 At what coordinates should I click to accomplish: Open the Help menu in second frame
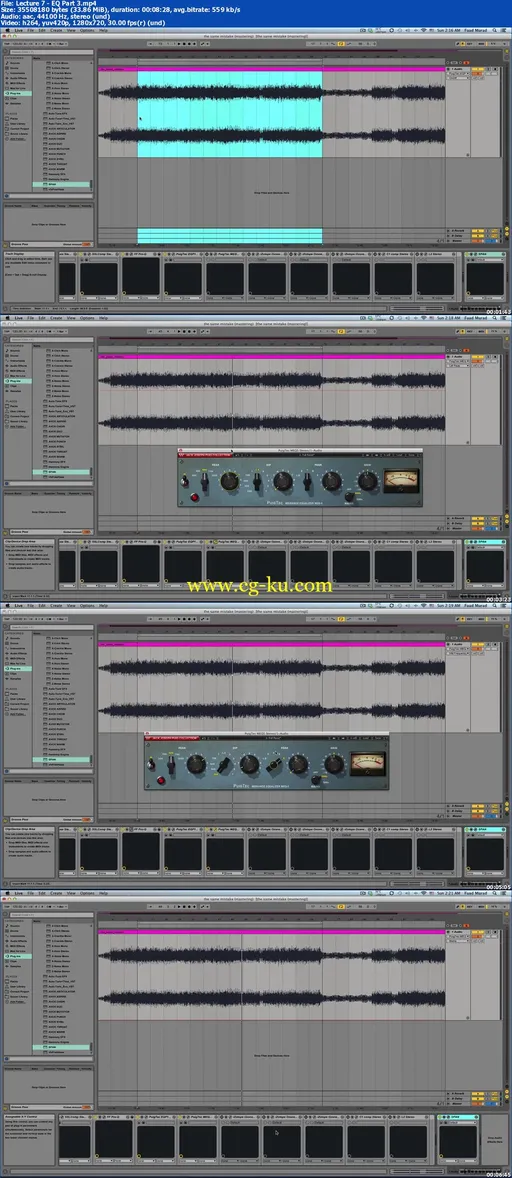pyautogui.click(x=104, y=318)
